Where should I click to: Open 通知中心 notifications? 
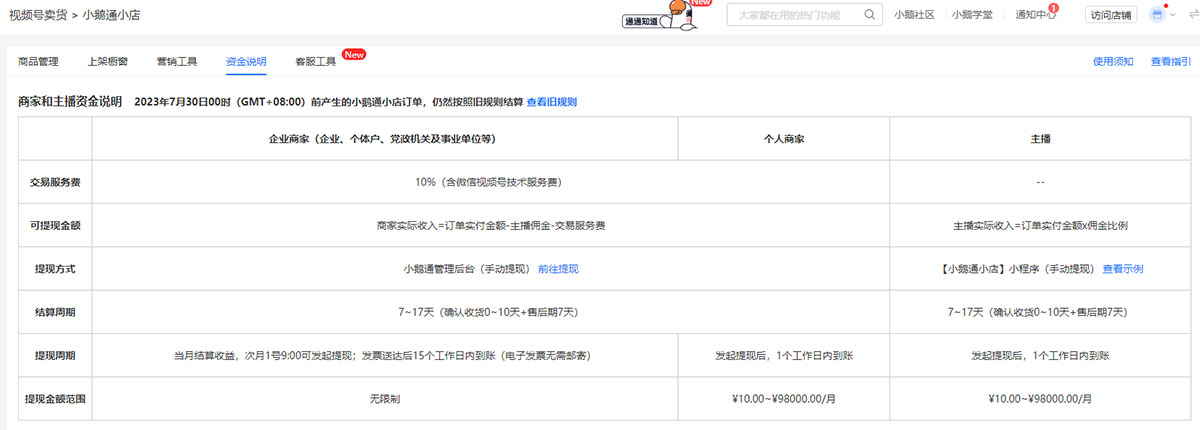click(1034, 15)
